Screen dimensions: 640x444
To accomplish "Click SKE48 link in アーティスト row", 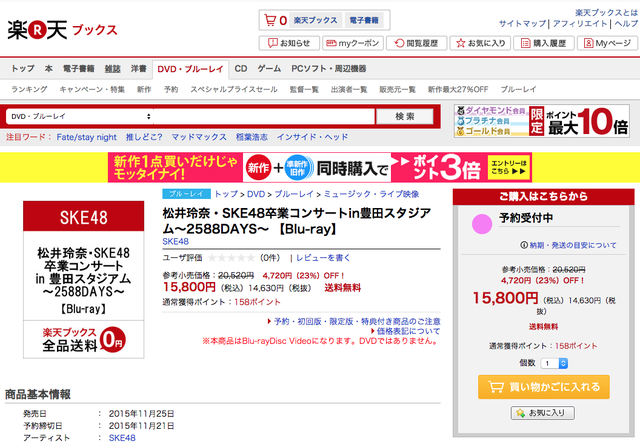I will (x=122, y=438).
